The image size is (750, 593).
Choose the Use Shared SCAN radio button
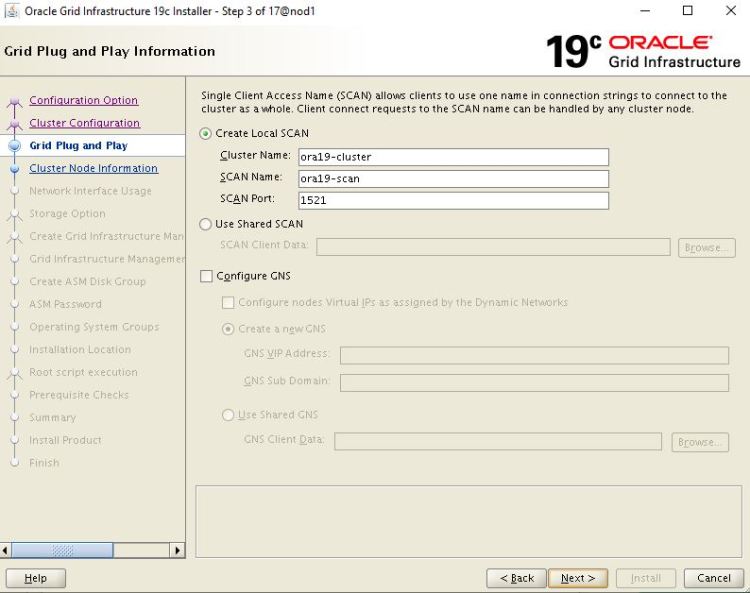coord(207,224)
